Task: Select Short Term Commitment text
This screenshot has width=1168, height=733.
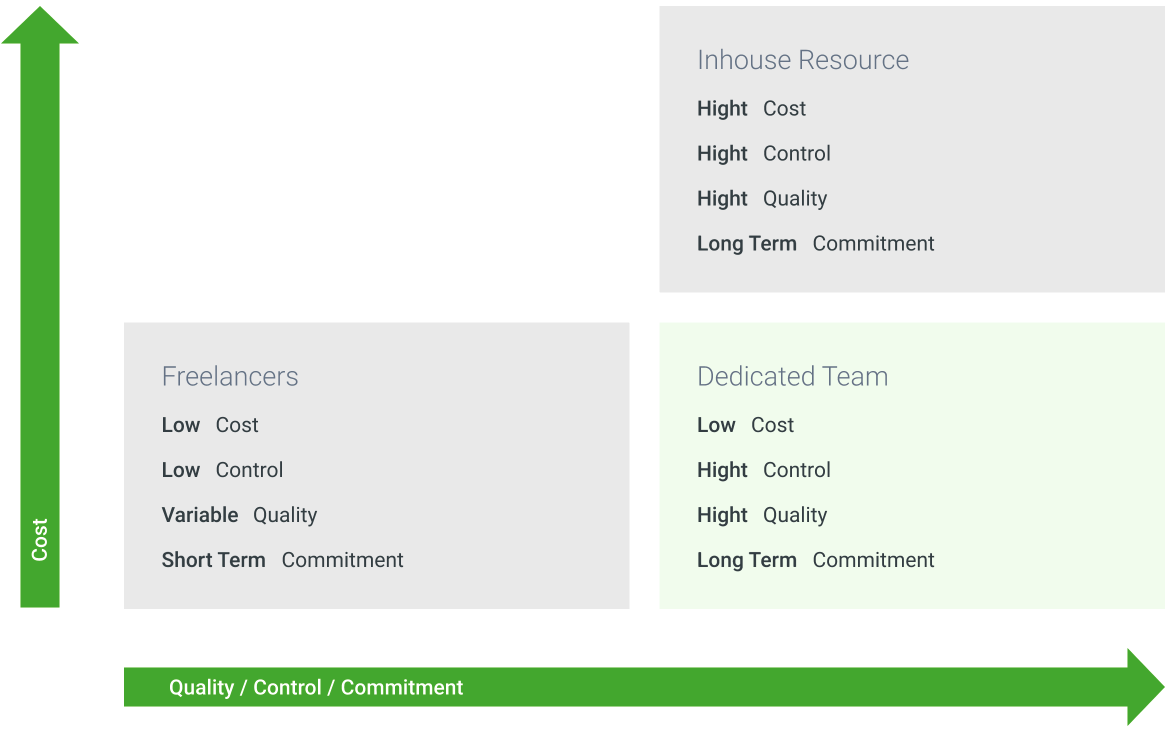Action: tap(282, 560)
